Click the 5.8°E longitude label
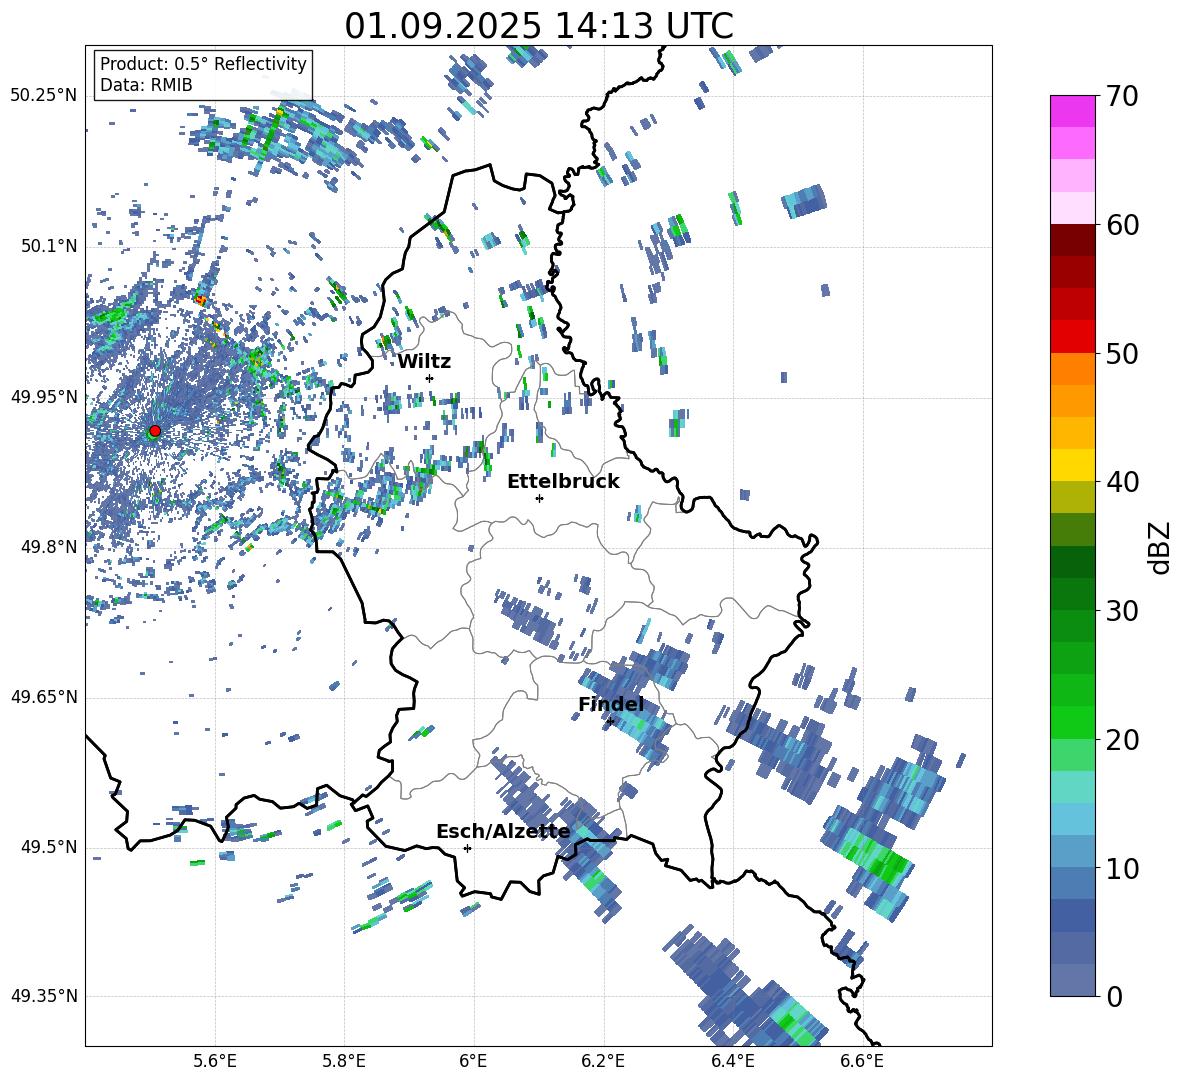 (x=344, y=1062)
